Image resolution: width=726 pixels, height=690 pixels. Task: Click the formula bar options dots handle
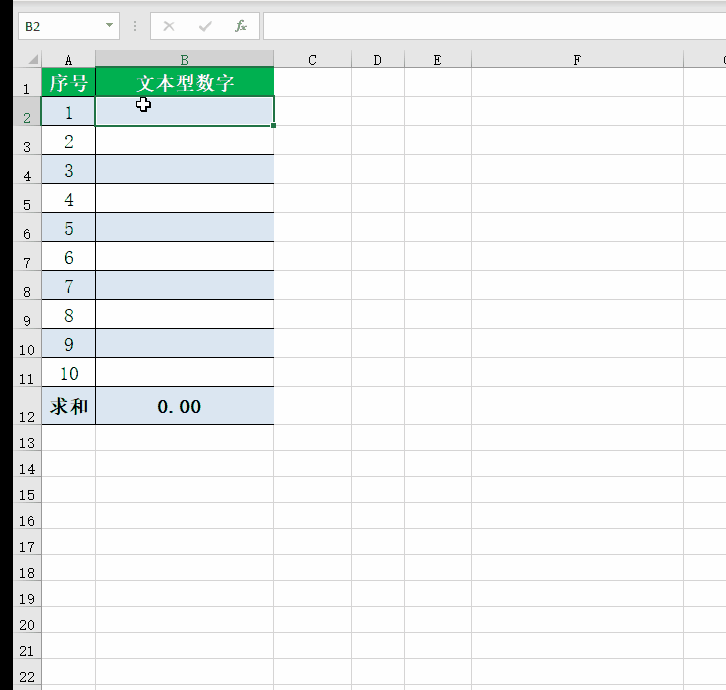click(135, 26)
